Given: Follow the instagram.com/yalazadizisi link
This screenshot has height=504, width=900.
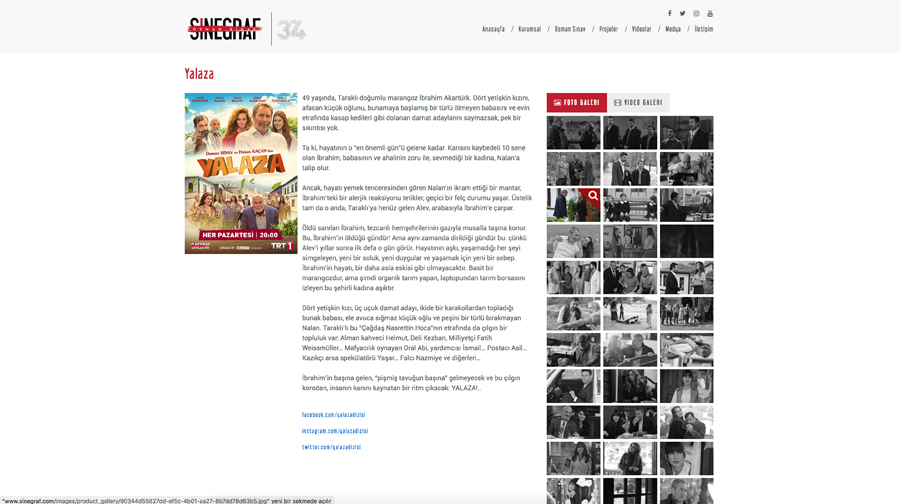Looking at the screenshot, I should pos(335,431).
